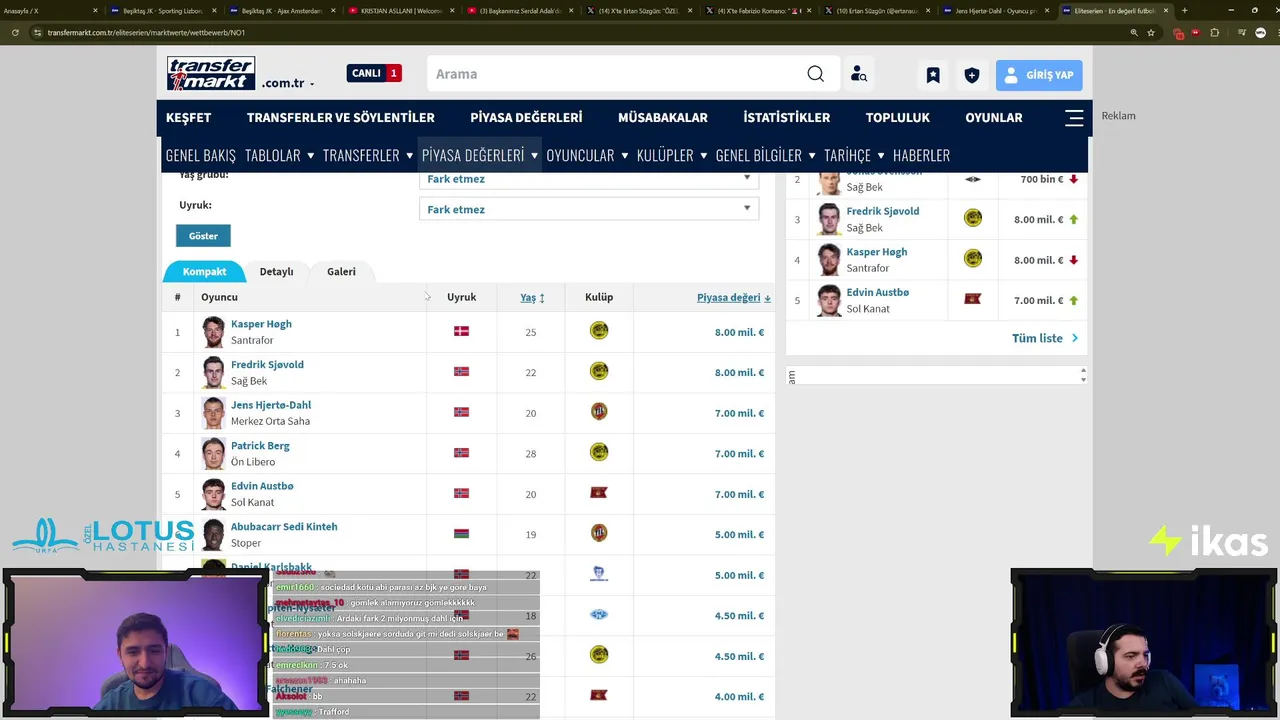This screenshot has height=720, width=1280.
Task: Click Fredrik Sjøvold's club crest in sidebar list
Action: tap(973, 218)
